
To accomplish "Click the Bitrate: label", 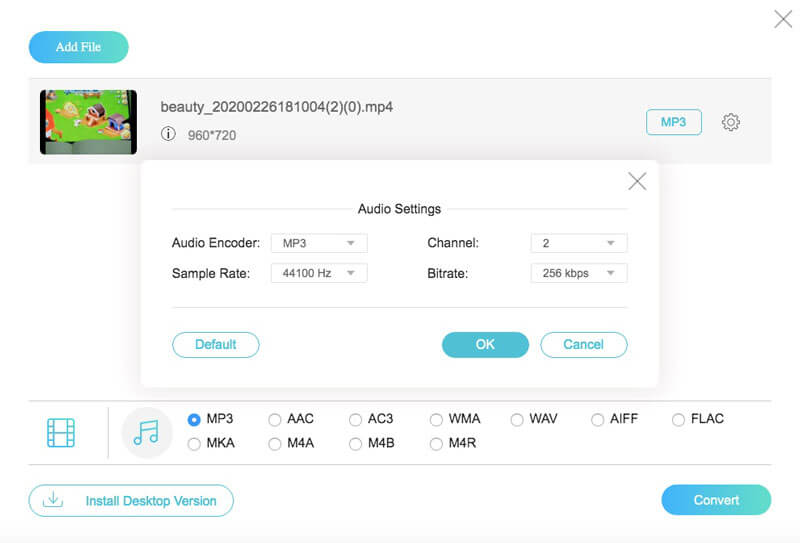I will pyautogui.click(x=447, y=274).
